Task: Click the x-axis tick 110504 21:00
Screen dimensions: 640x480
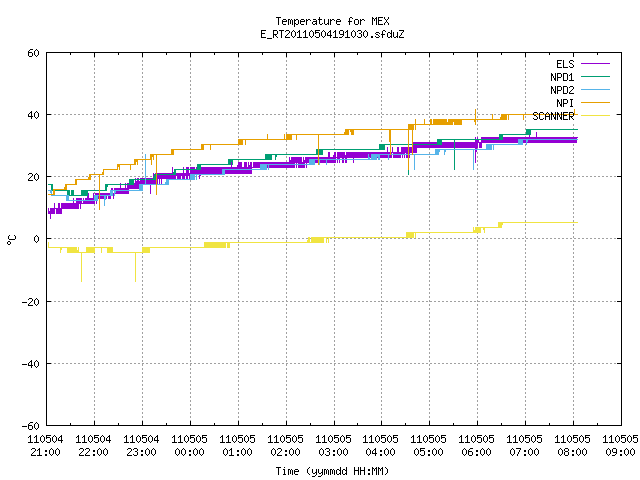Action: point(45,446)
